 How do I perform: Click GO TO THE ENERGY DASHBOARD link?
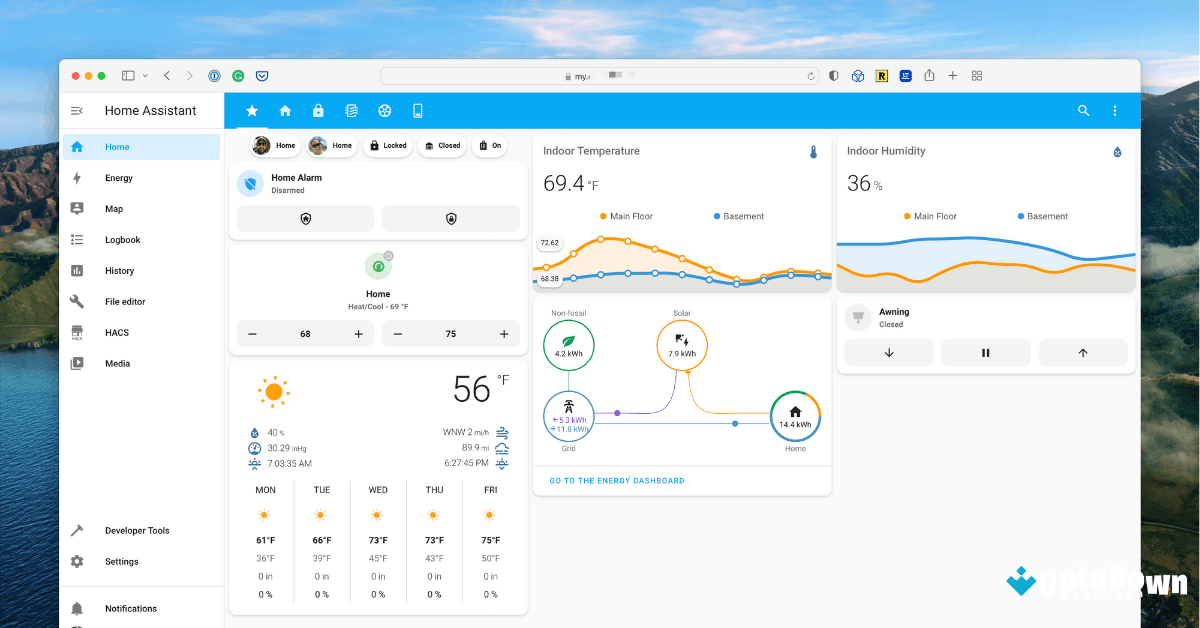tap(616, 480)
